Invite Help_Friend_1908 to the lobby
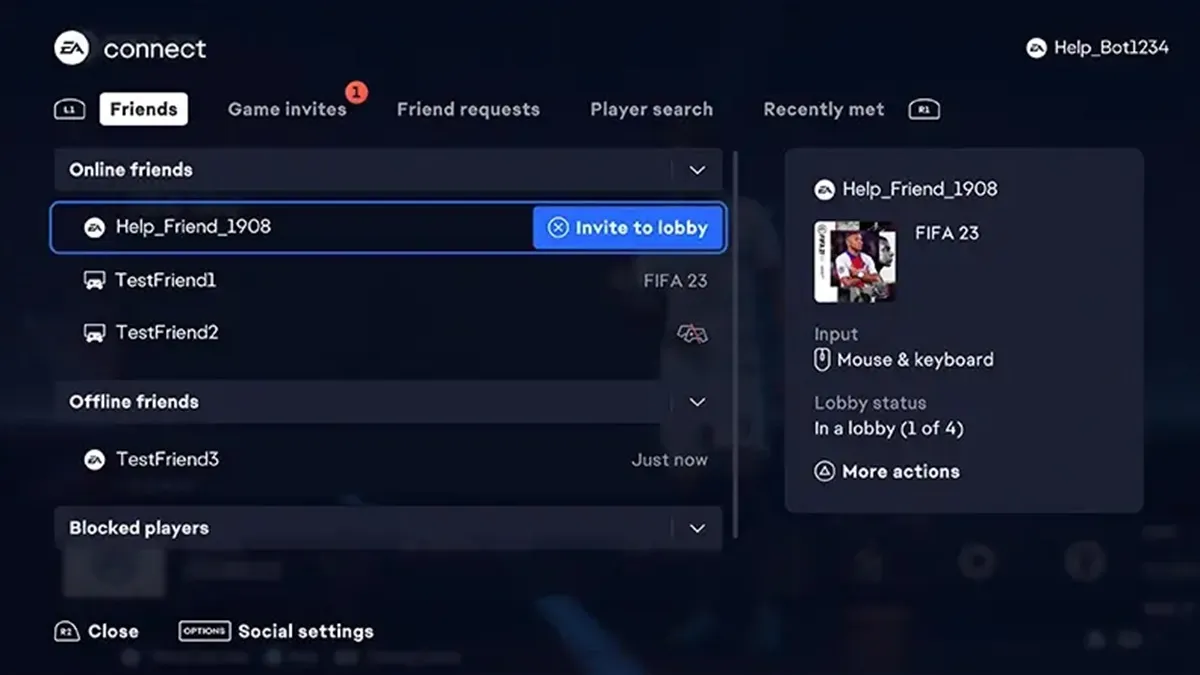 628,227
